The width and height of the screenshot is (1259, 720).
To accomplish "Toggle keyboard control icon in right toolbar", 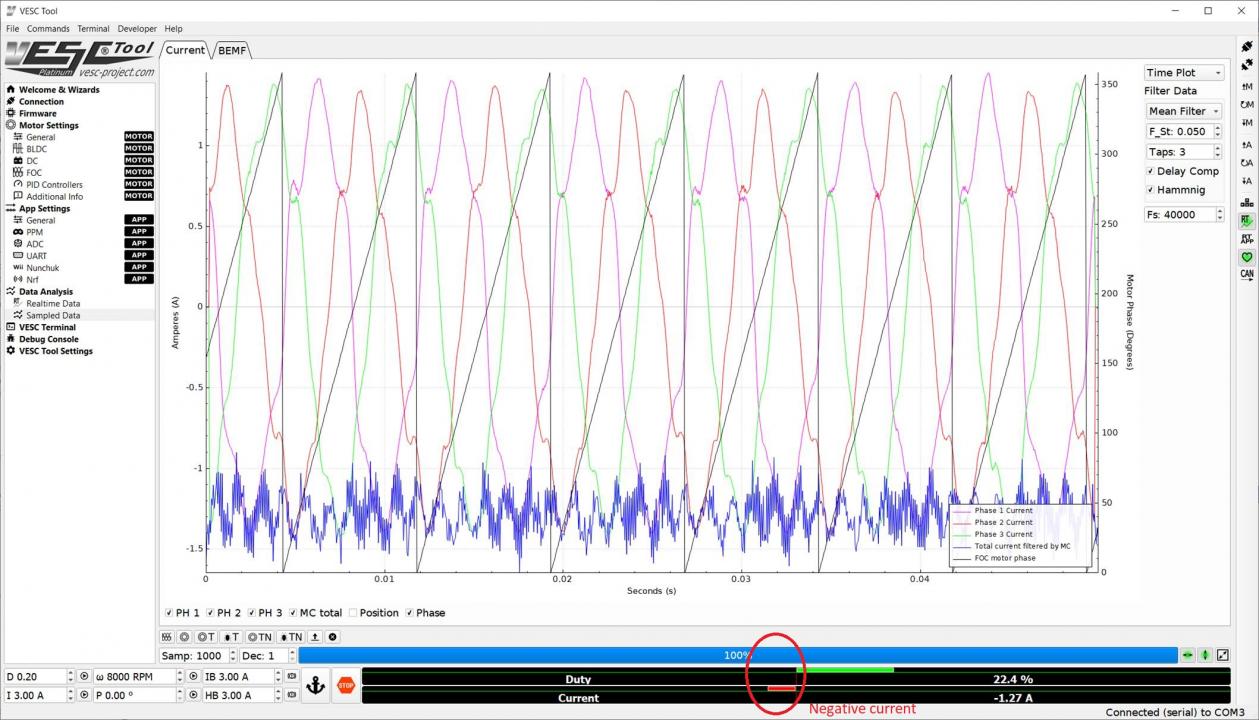I will pyautogui.click(x=1246, y=201).
